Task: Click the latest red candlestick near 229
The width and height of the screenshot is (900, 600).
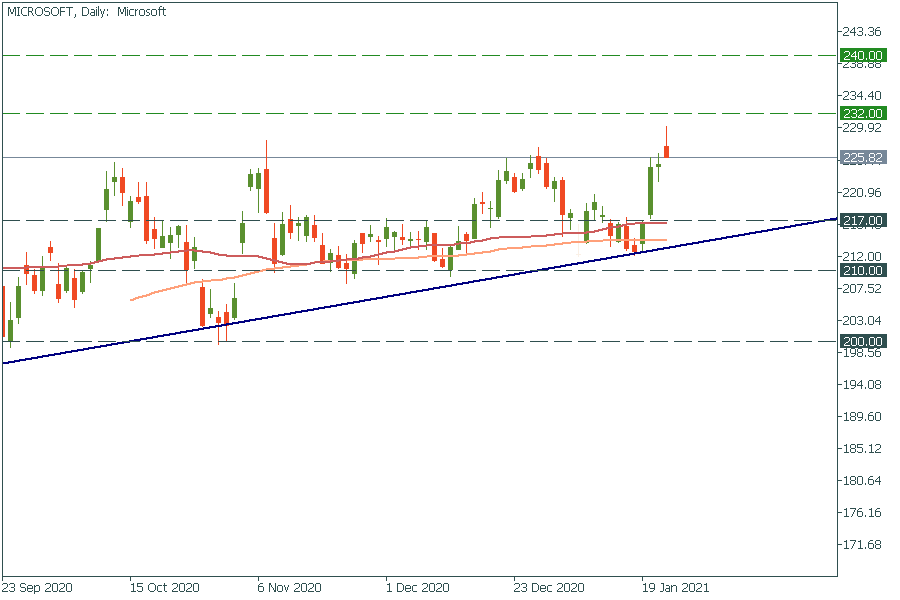Action: click(x=667, y=151)
